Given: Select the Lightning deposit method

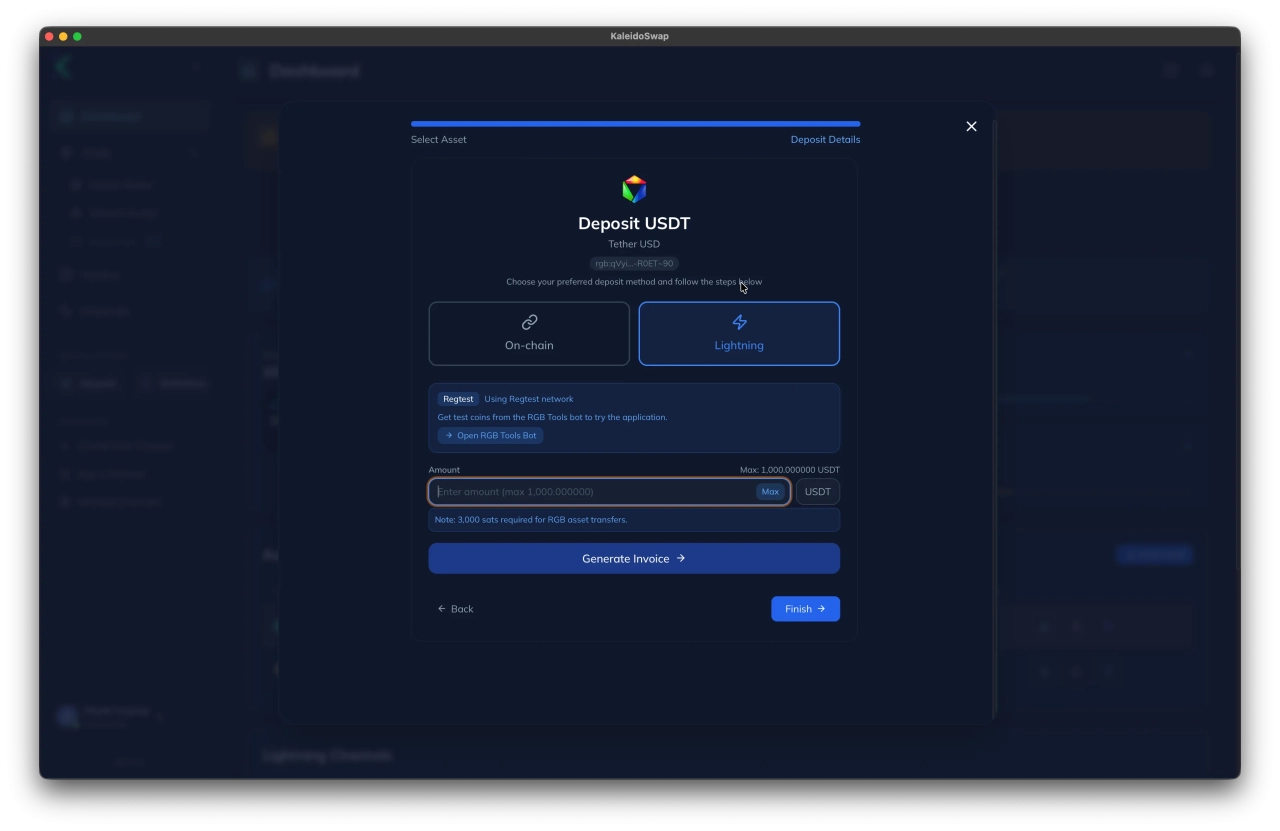Looking at the screenshot, I should pyautogui.click(x=739, y=334).
